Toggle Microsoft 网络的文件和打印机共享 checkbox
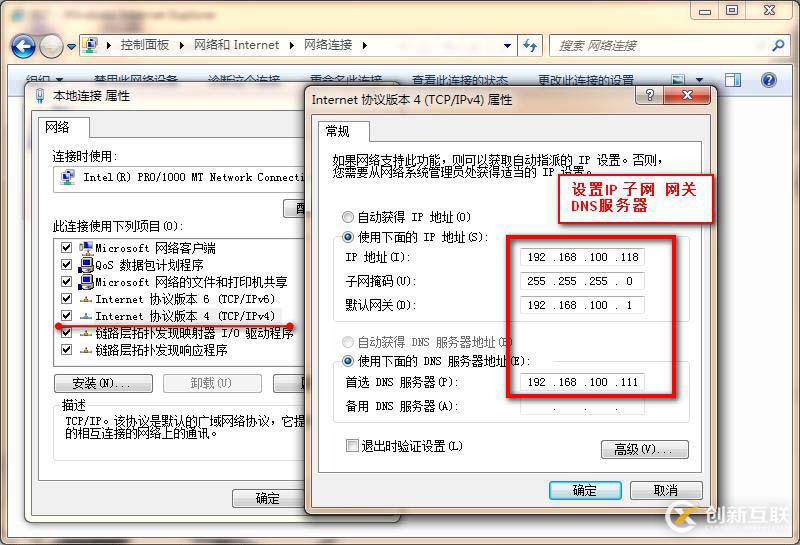The height and width of the screenshot is (545, 800). [x=66, y=282]
